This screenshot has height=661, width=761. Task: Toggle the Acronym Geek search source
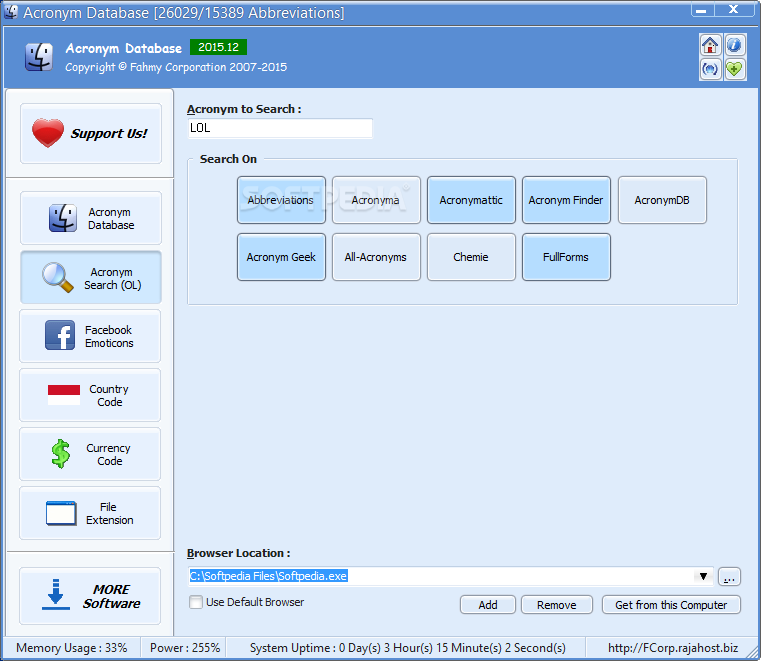(x=281, y=257)
